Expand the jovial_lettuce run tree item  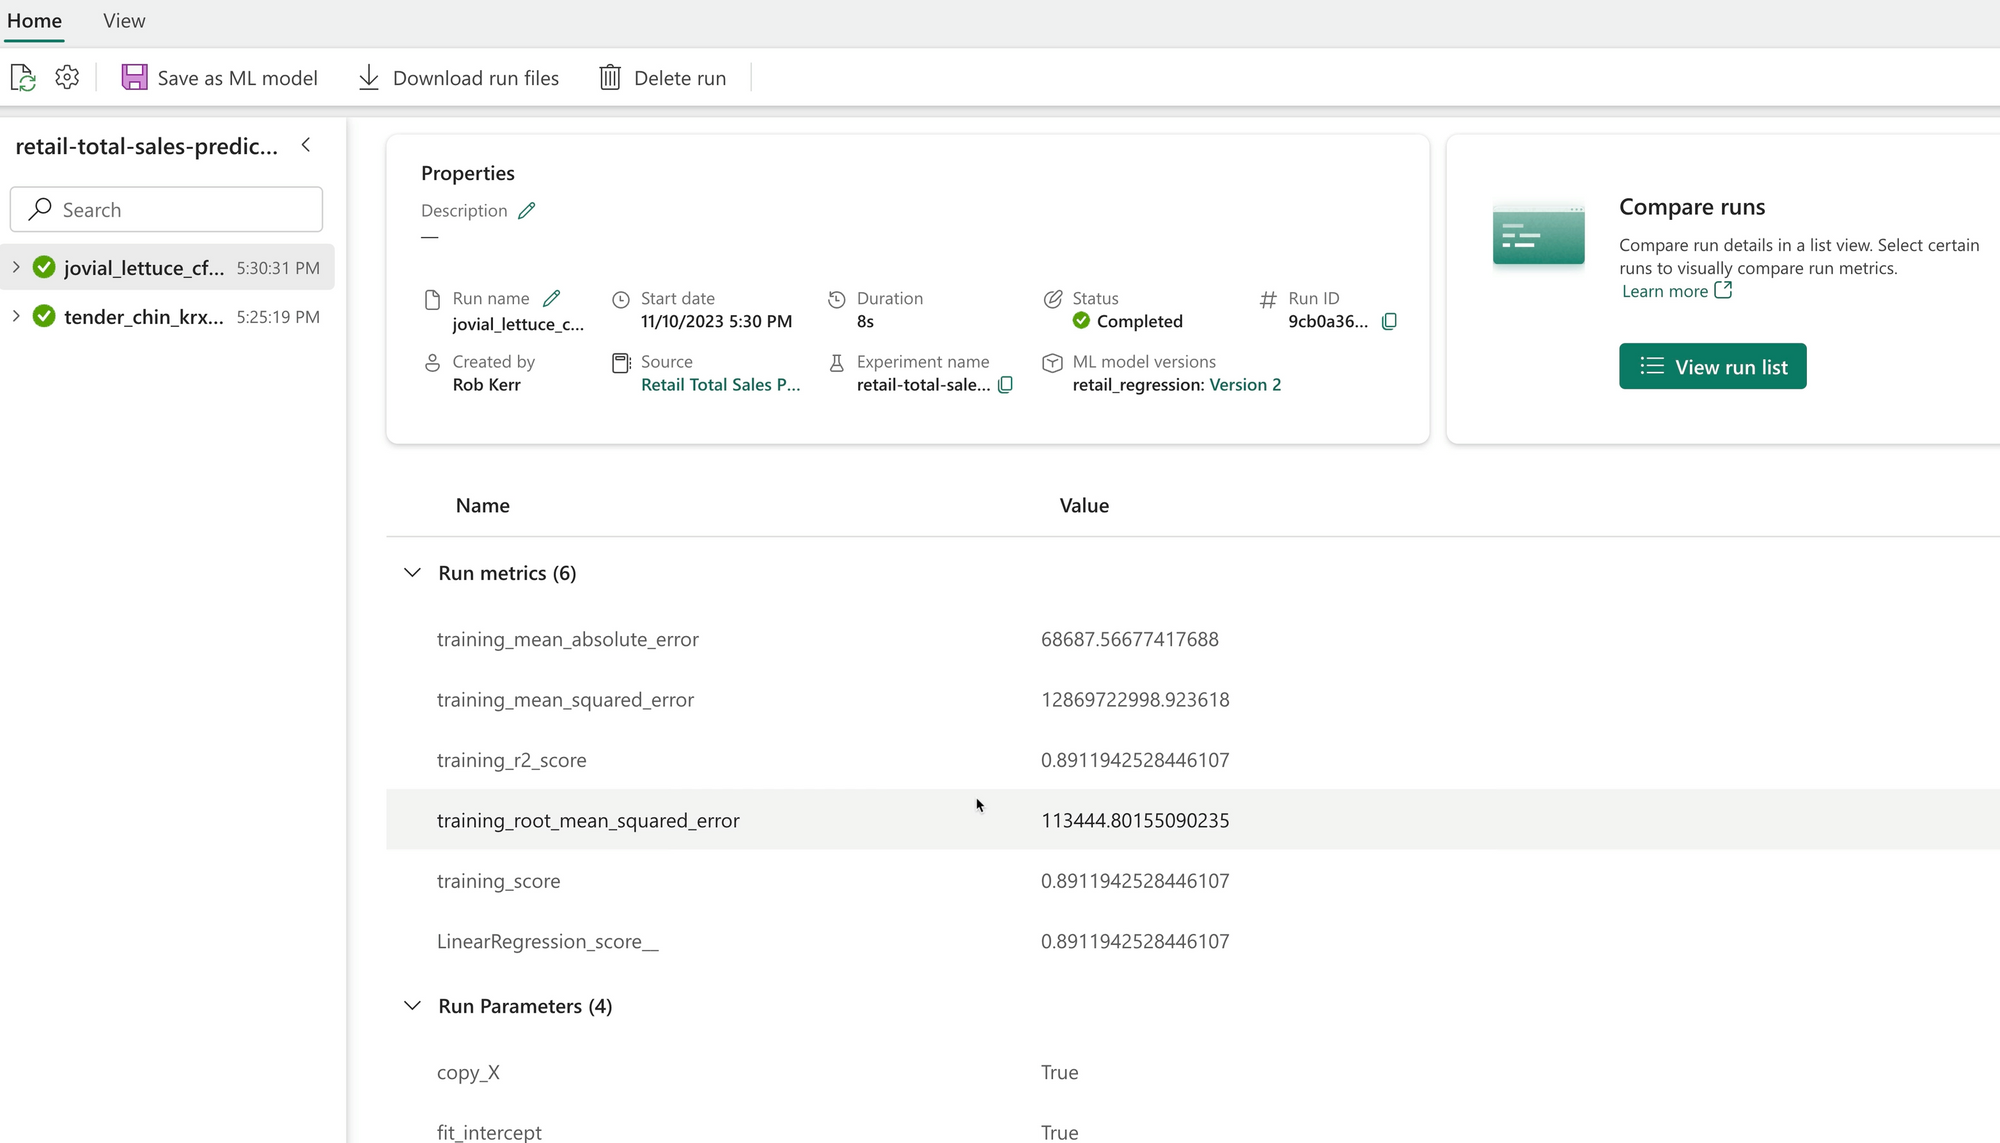16,267
